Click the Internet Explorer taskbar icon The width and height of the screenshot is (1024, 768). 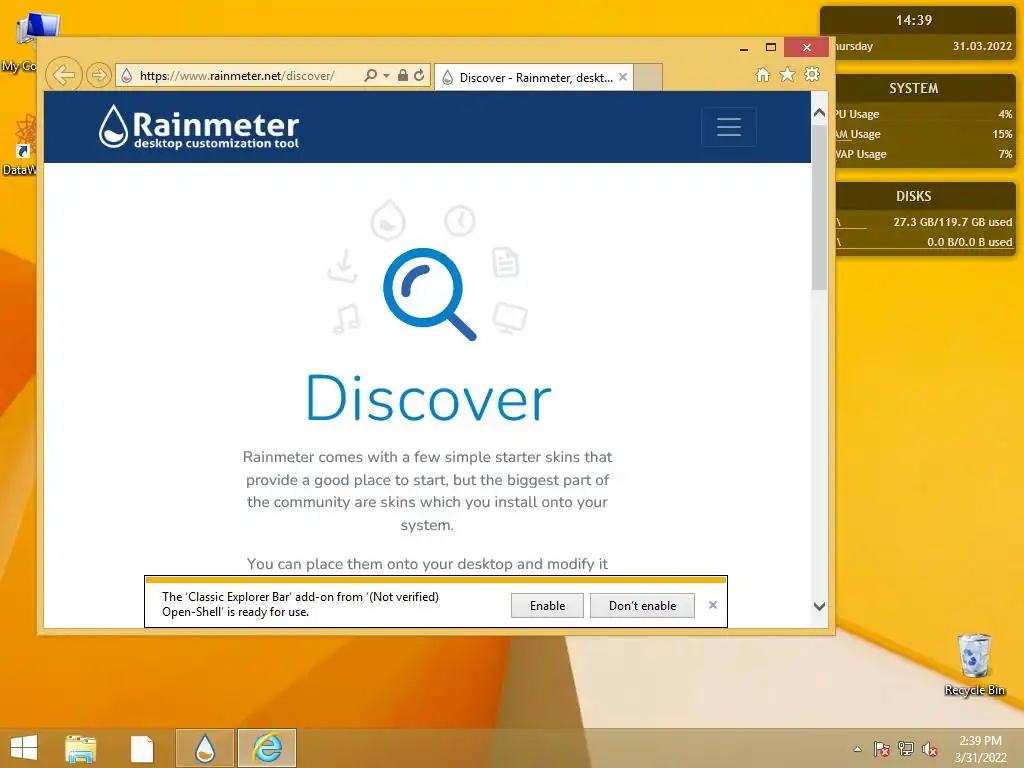(x=267, y=748)
